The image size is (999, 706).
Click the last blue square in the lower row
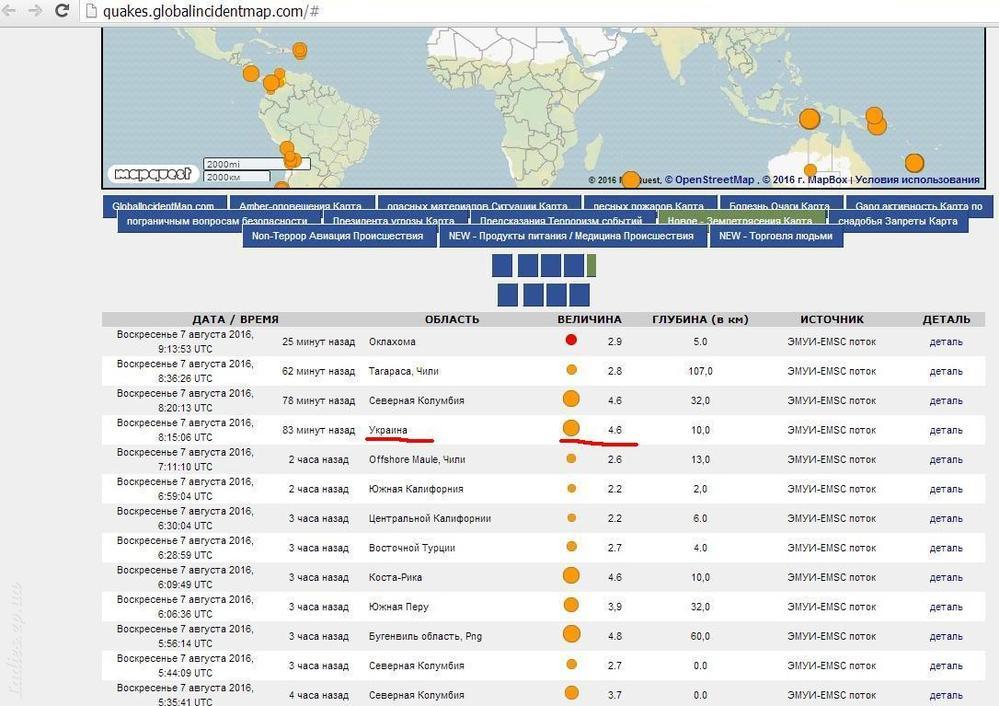pos(579,295)
